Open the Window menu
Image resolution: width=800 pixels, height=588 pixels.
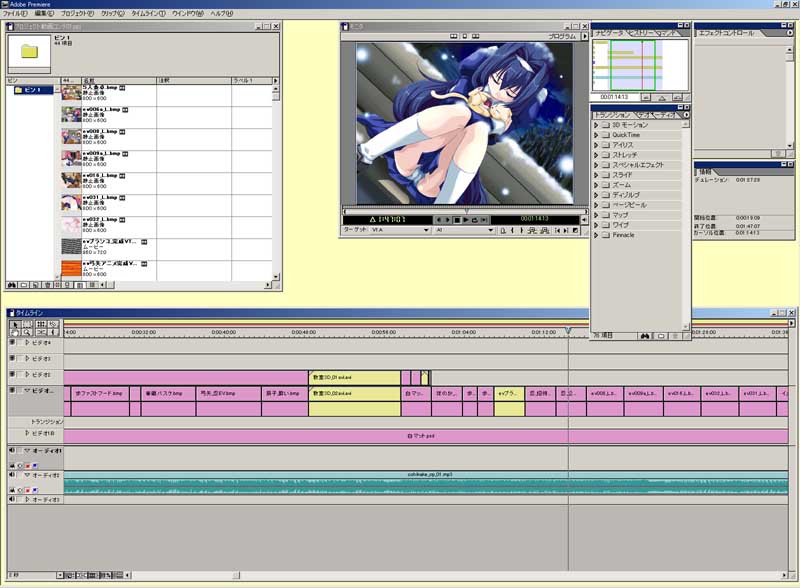(188, 13)
